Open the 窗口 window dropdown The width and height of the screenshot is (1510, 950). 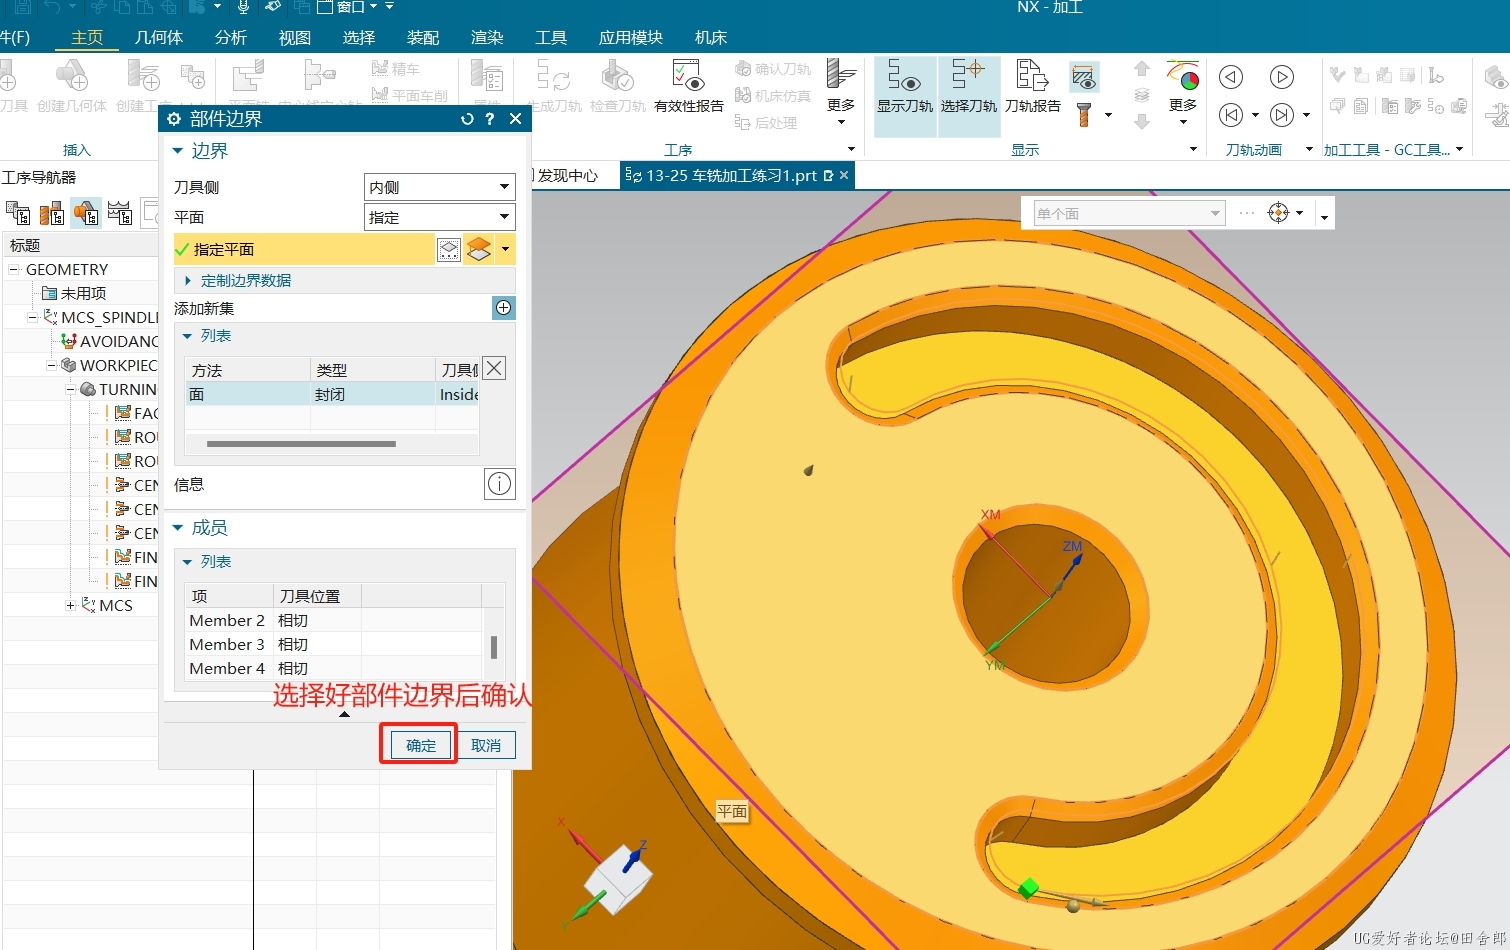[347, 7]
